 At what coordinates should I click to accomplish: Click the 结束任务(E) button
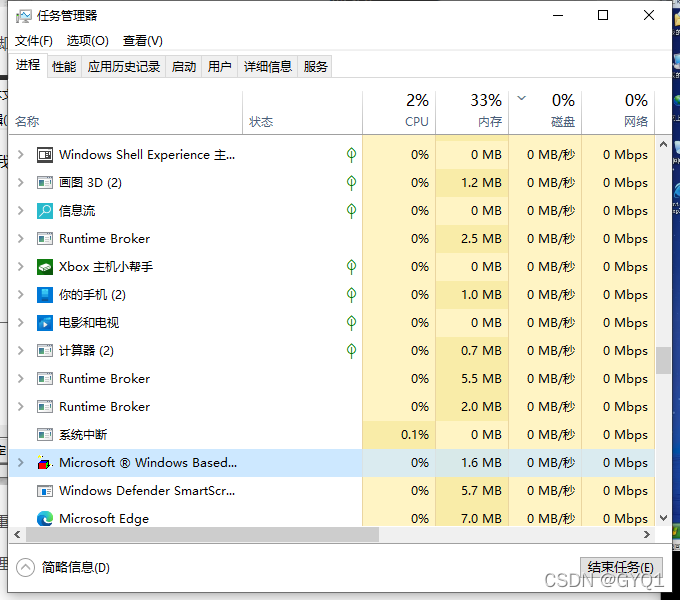(621, 567)
